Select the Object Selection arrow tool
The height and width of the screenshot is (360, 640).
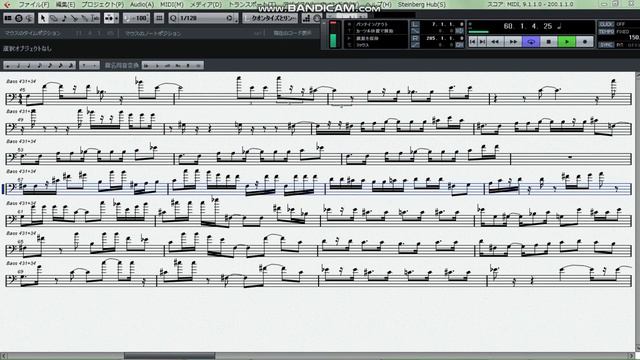click(43, 18)
